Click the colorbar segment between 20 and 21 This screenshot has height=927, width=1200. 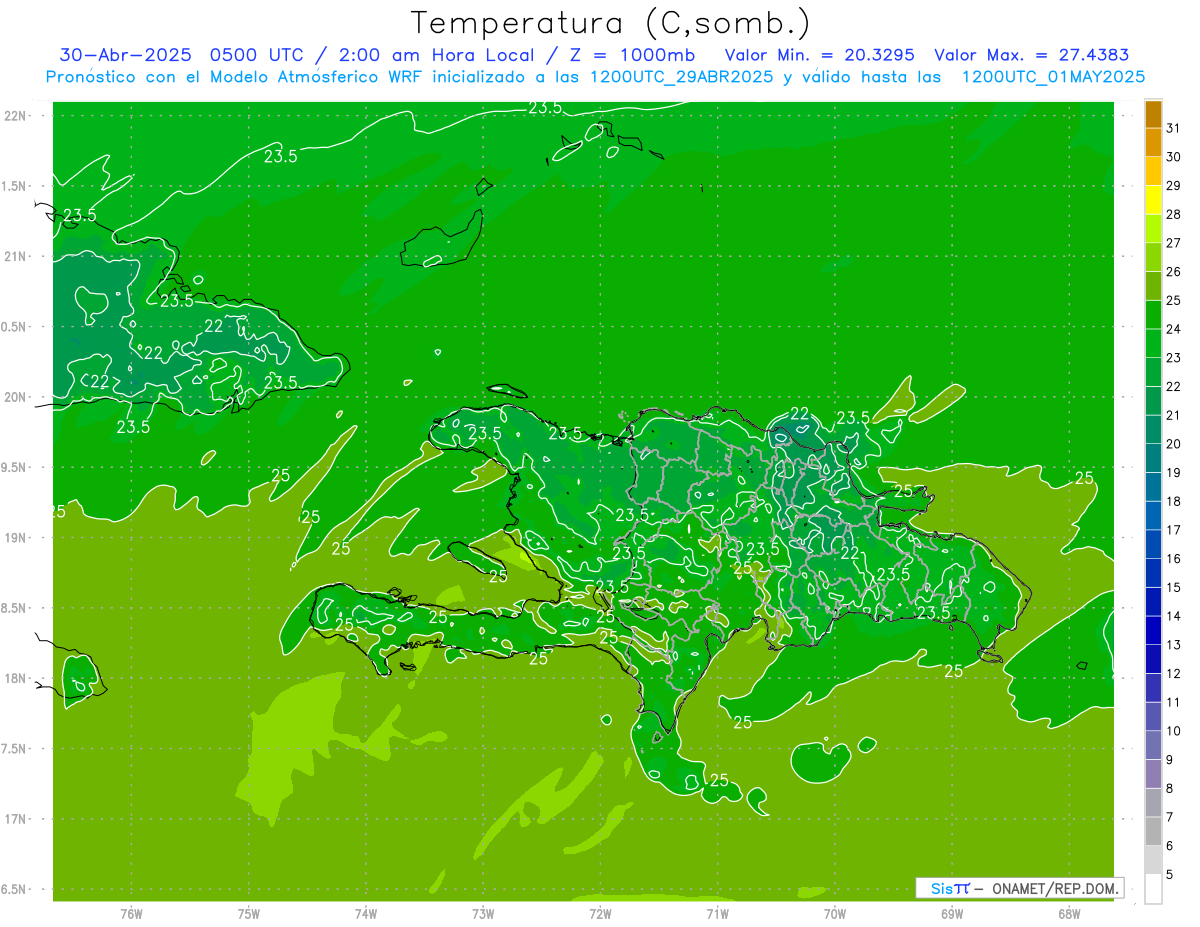pos(1153,430)
